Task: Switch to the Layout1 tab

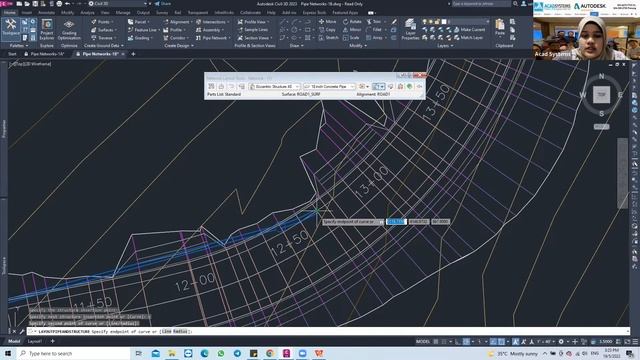Action: (x=34, y=341)
